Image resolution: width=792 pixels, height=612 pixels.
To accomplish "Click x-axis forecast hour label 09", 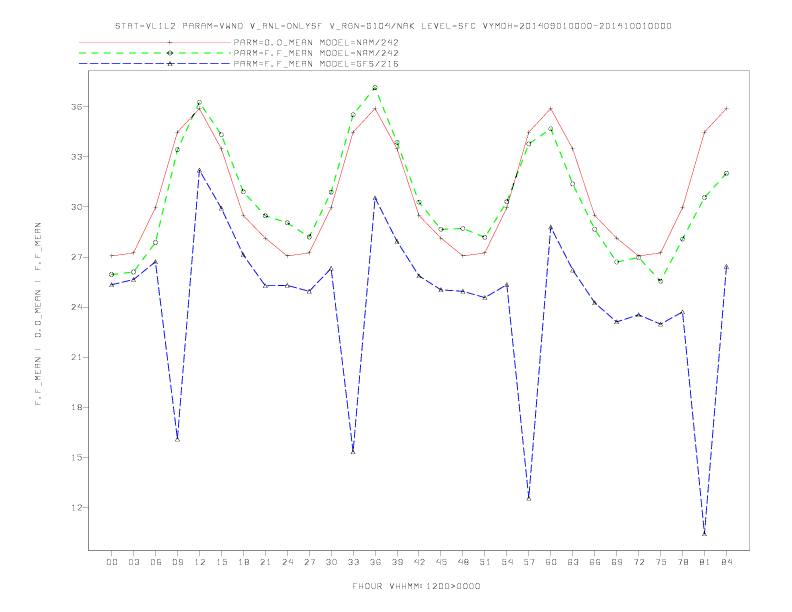I will pos(177,562).
